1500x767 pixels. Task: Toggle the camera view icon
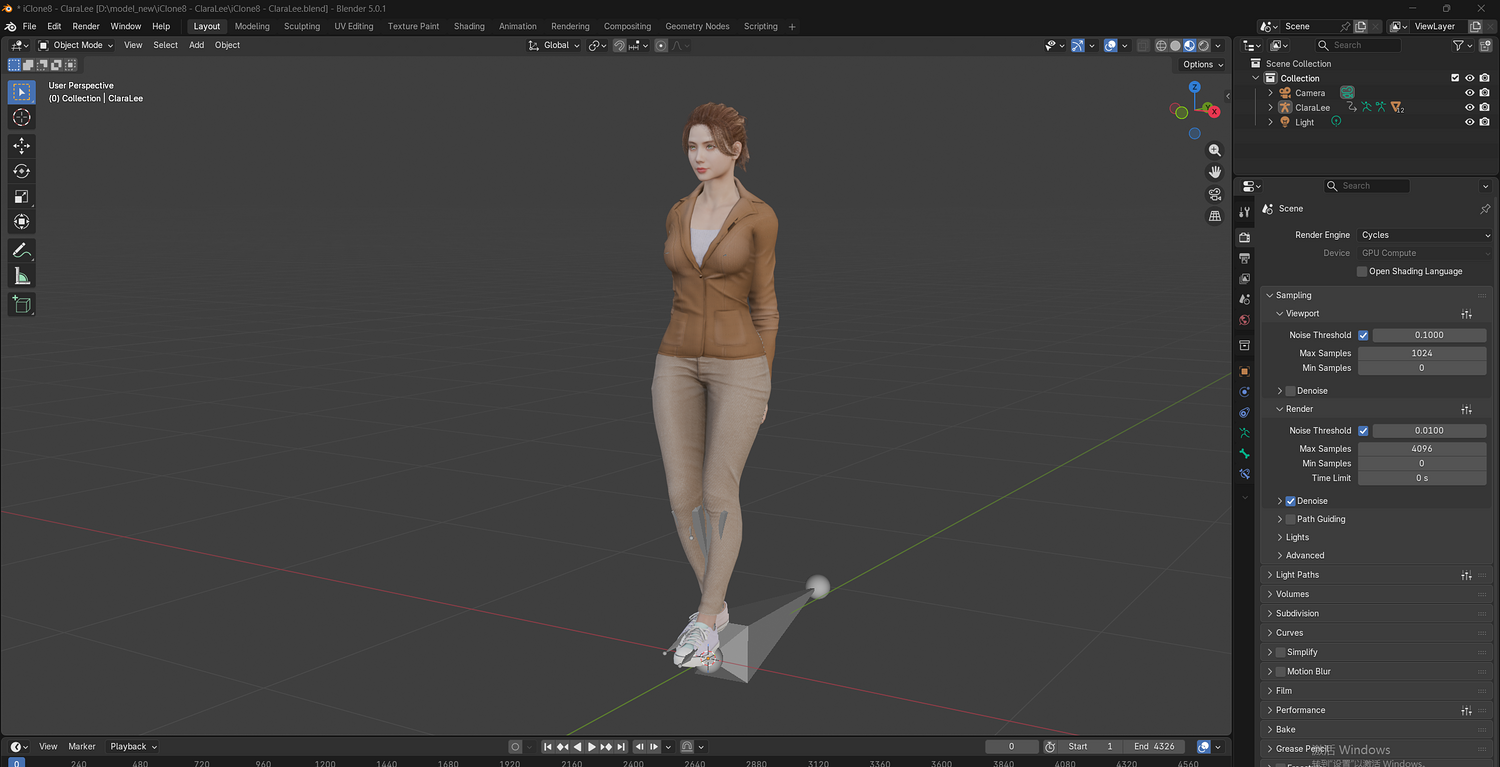pyautogui.click(x=1215, y=194)
